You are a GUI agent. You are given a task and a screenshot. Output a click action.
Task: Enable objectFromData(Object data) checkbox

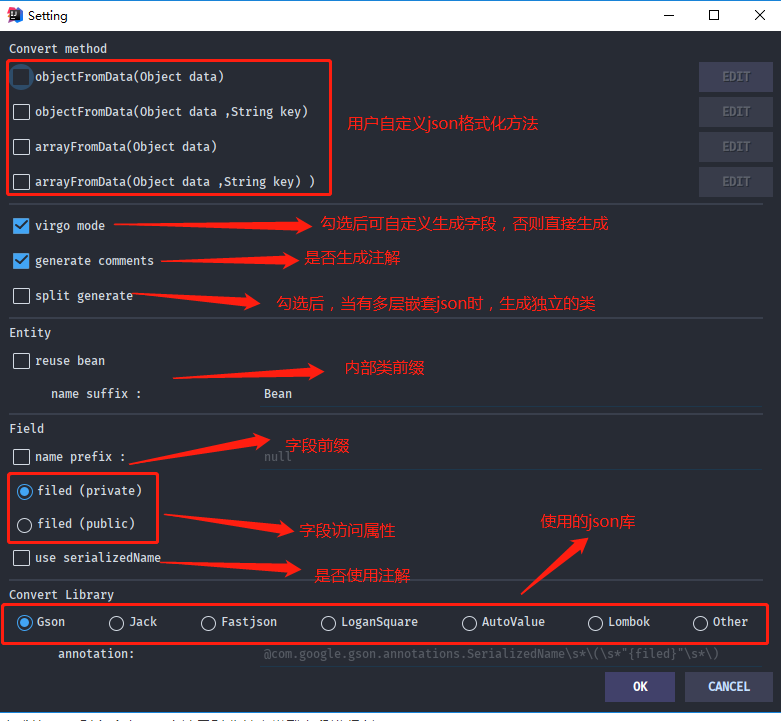coord(21,77)
